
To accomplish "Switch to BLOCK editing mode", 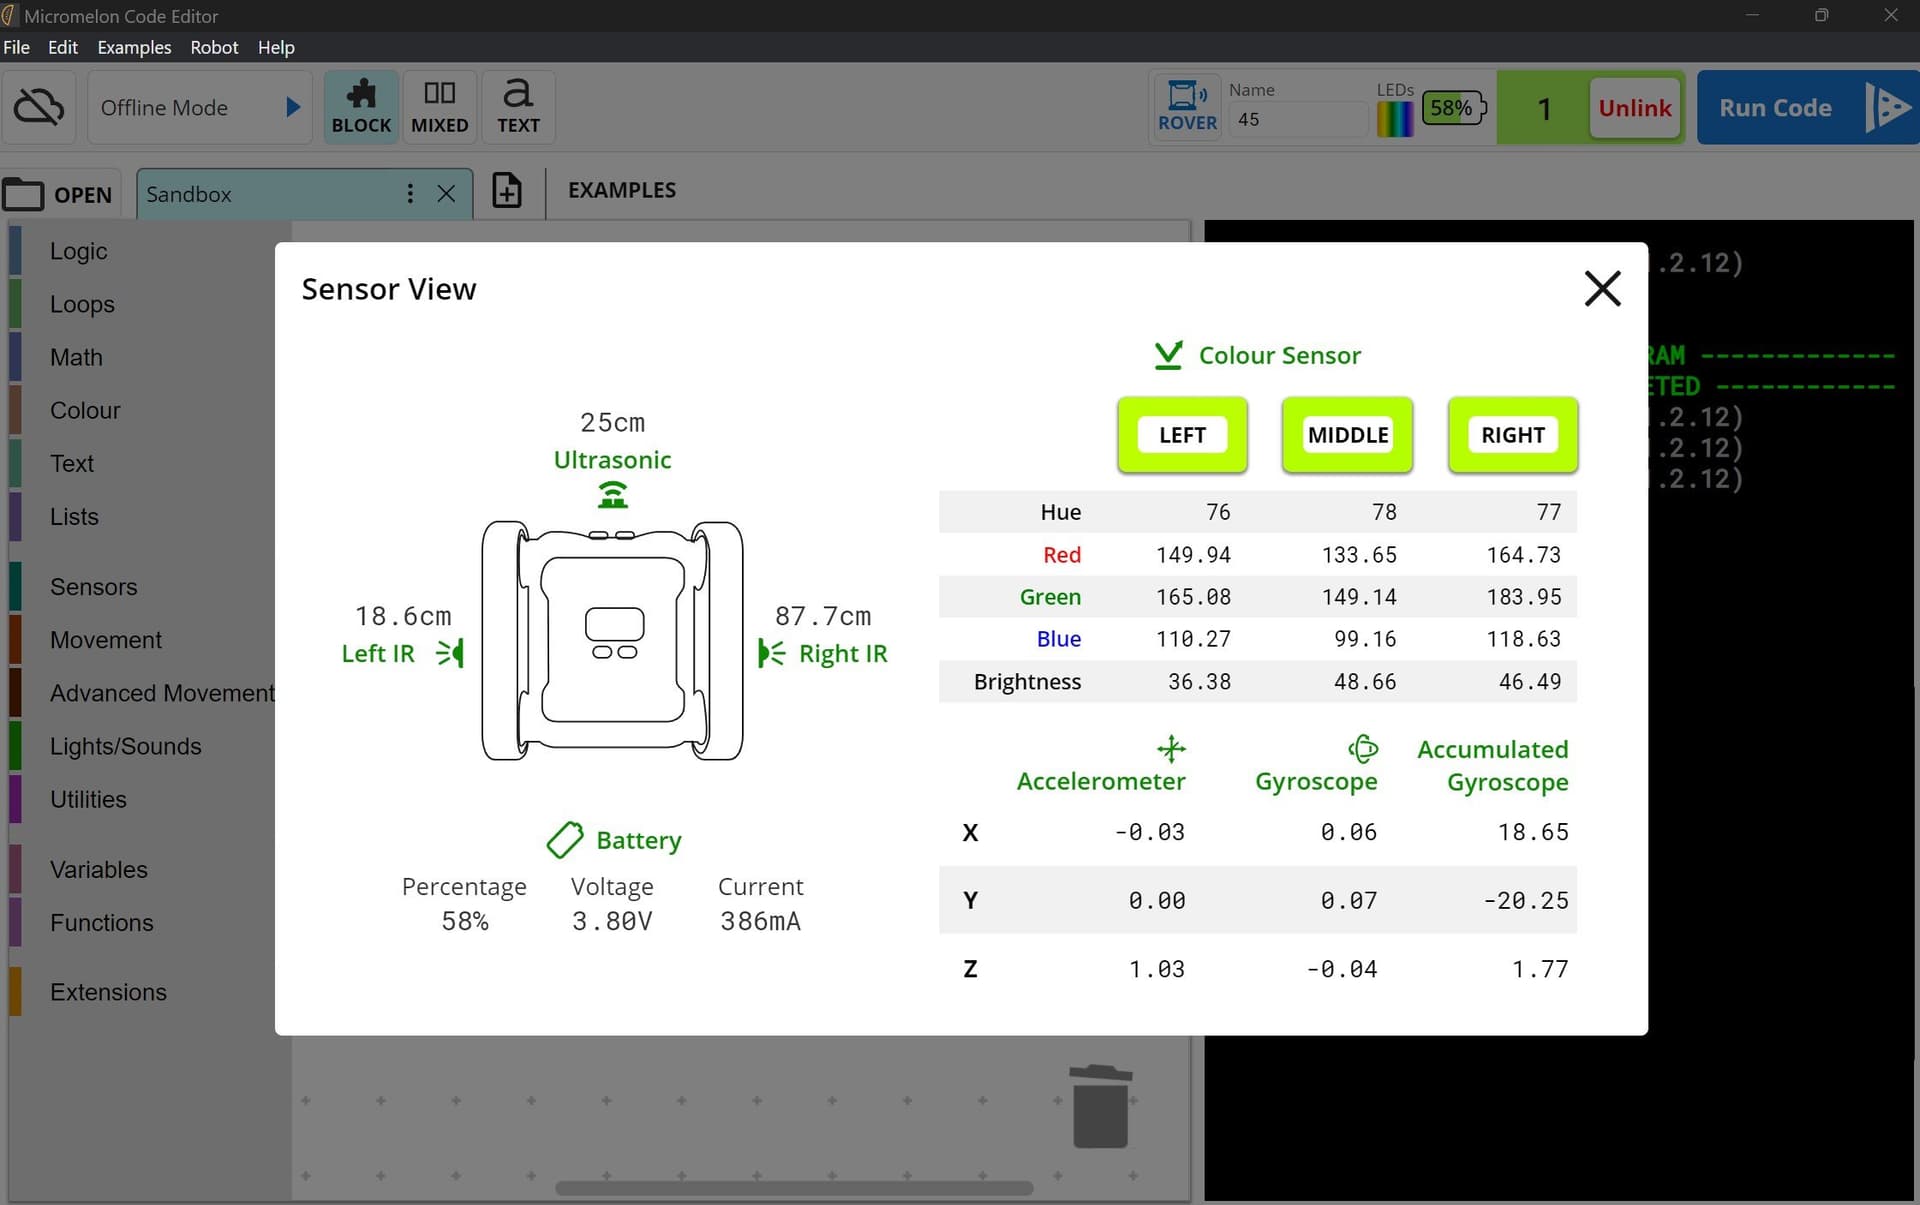I will (x=361, y=106).
